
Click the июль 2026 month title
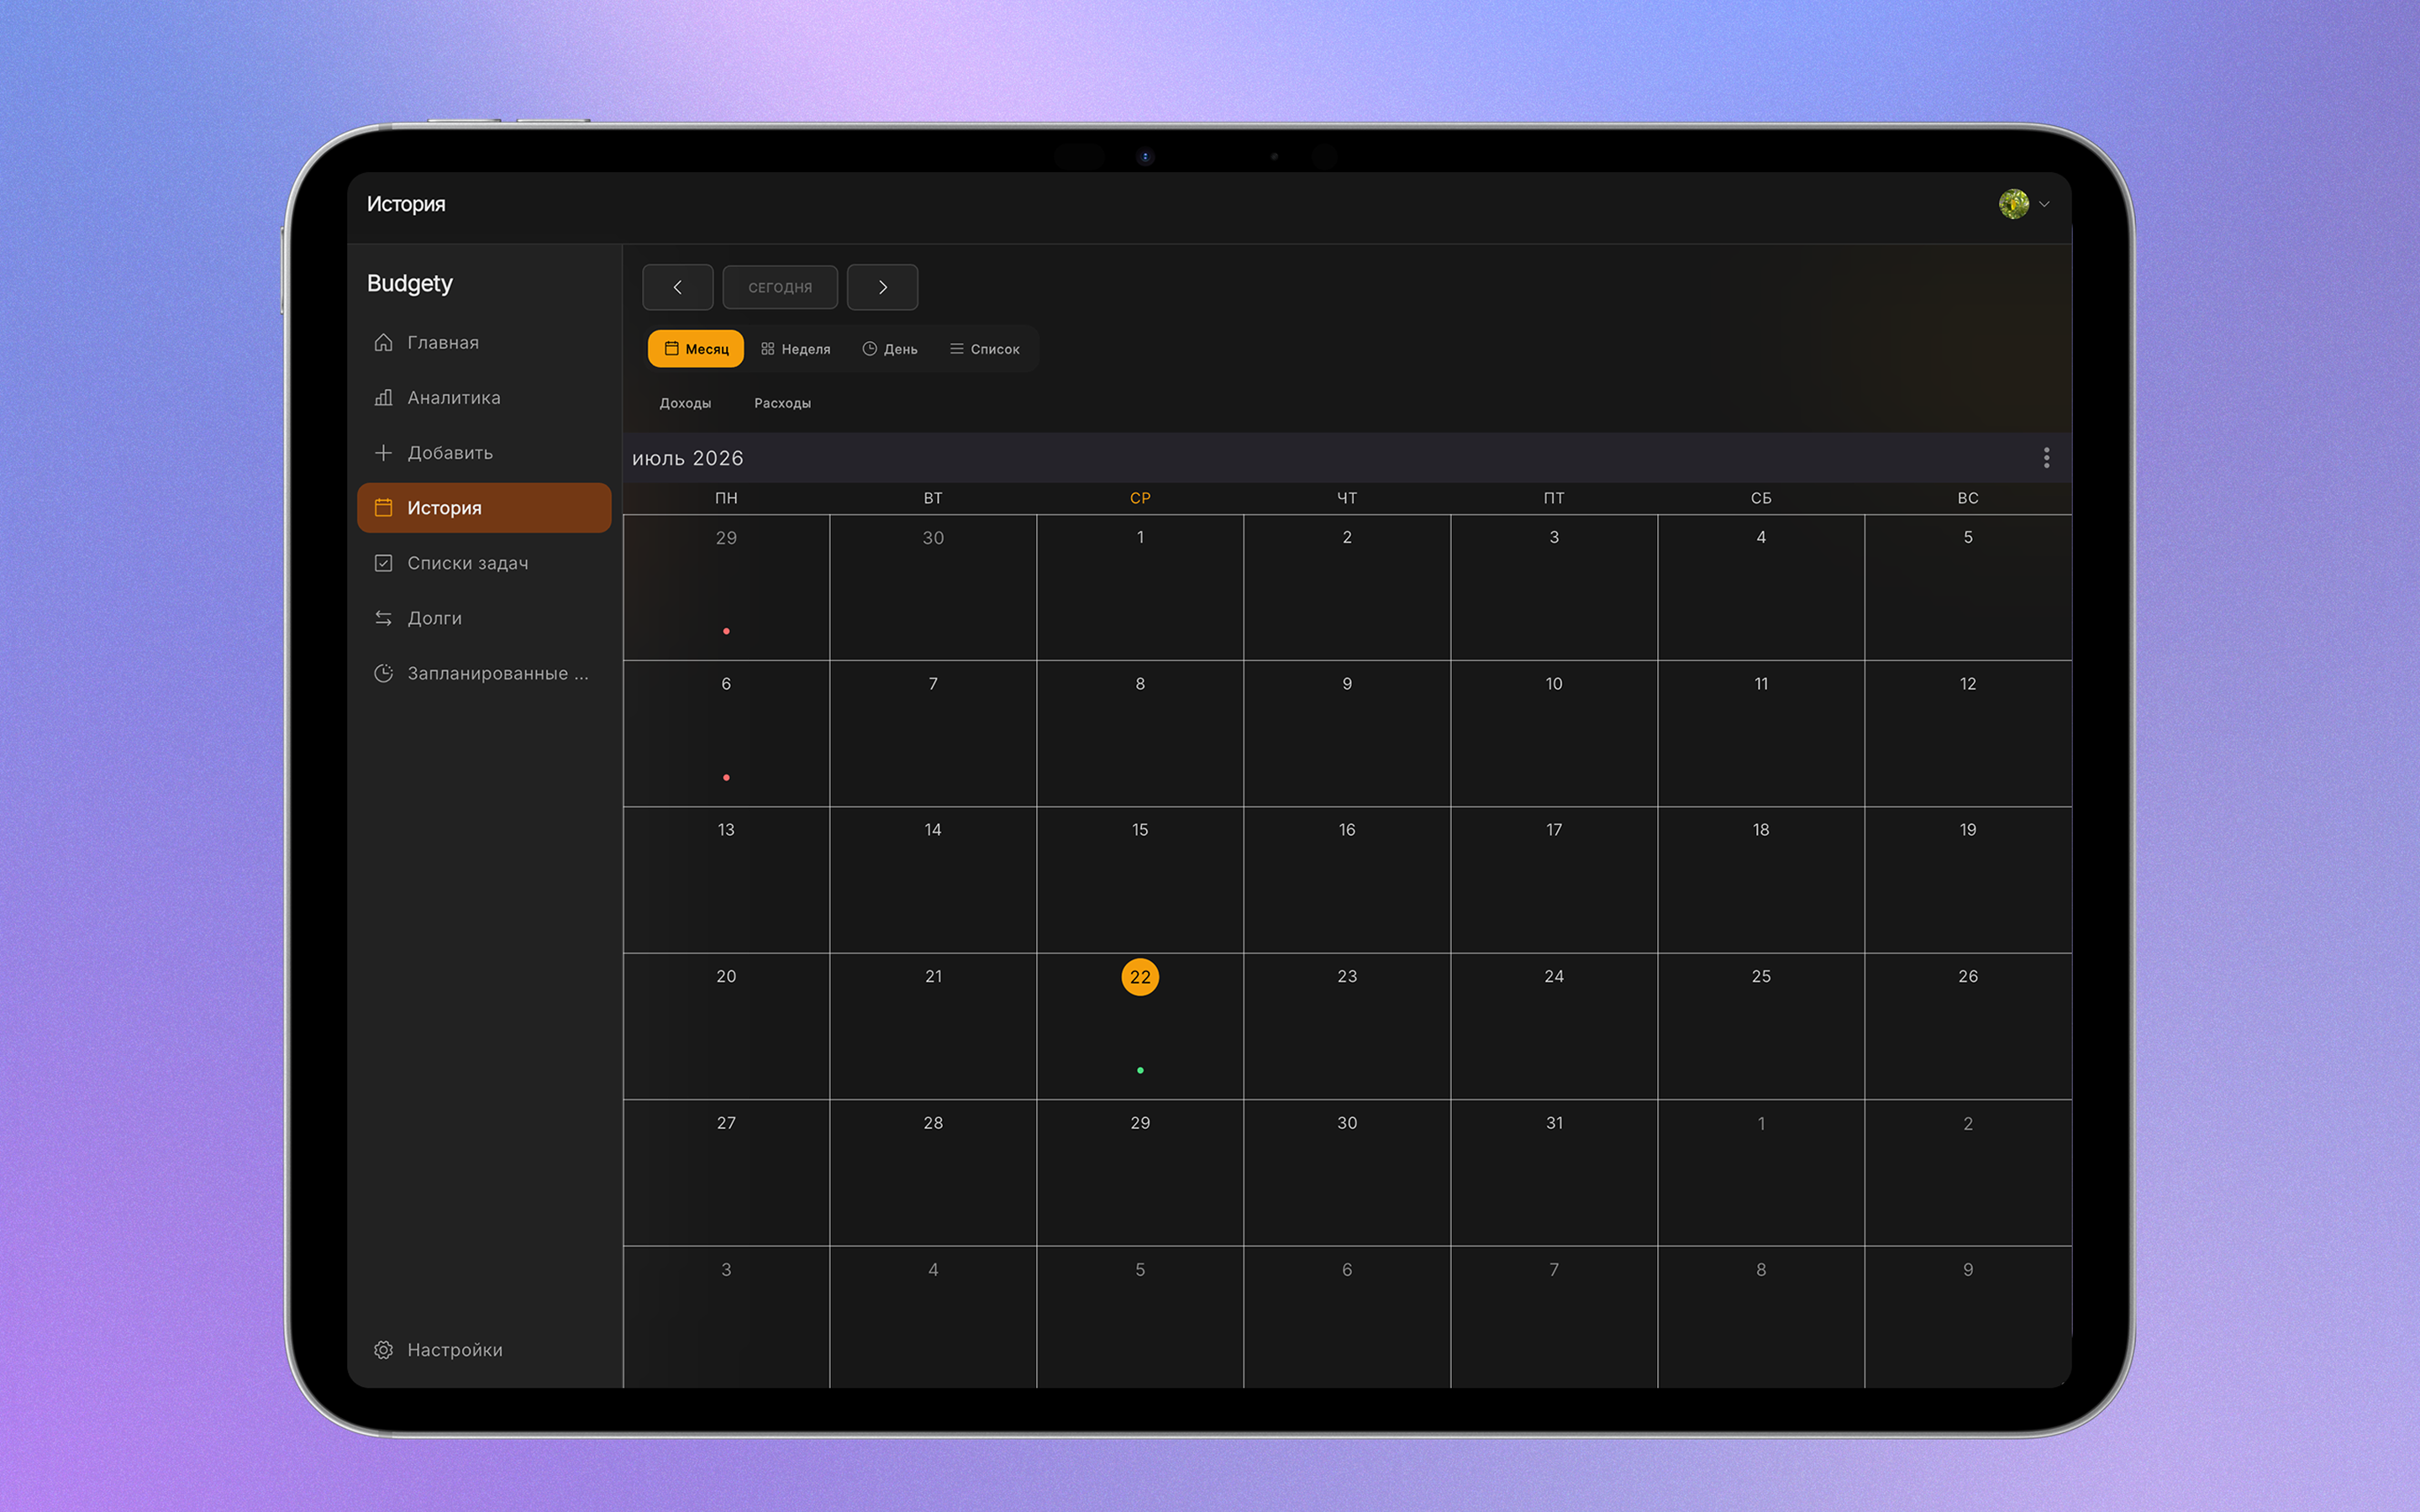coord(688,458)
